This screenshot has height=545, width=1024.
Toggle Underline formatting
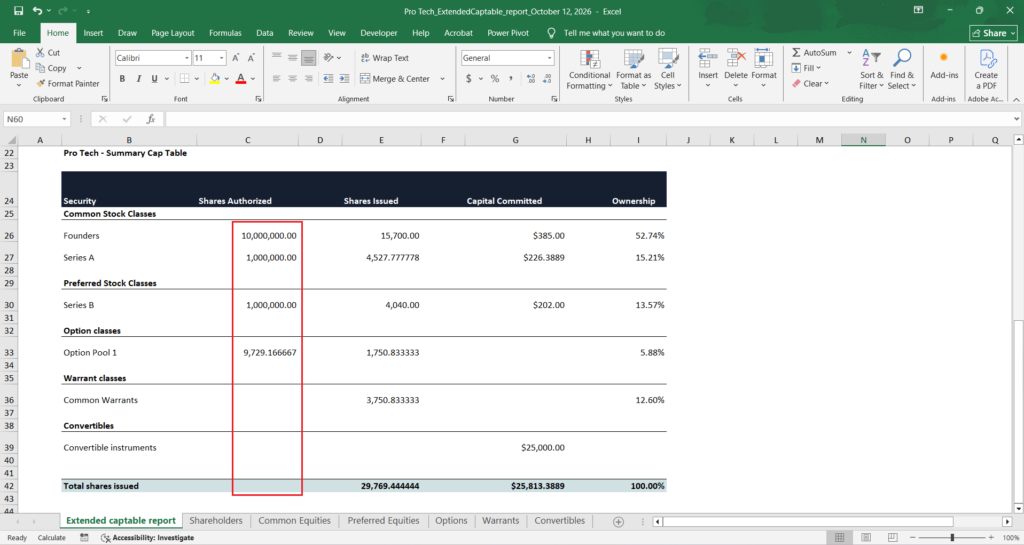click(154, 78)
